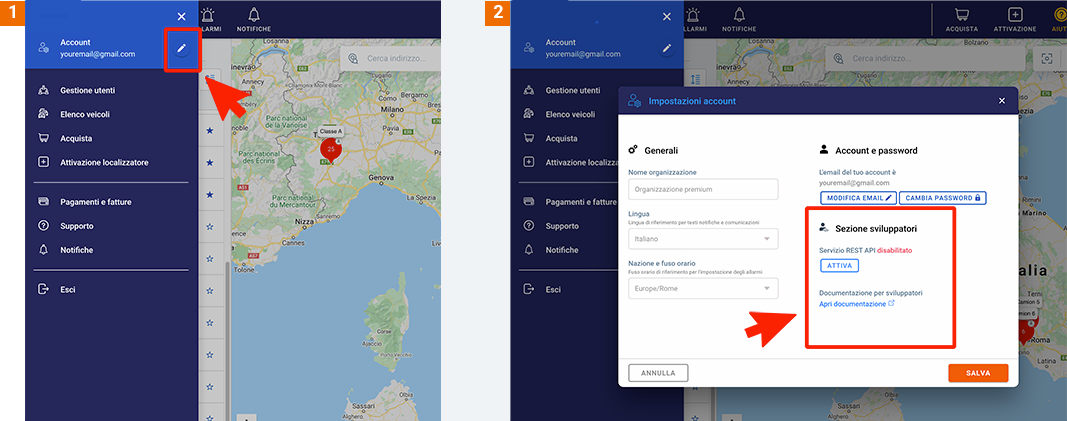Open Attivazione localizzatore in step 1 sidebar

click(x=104, y=162)
